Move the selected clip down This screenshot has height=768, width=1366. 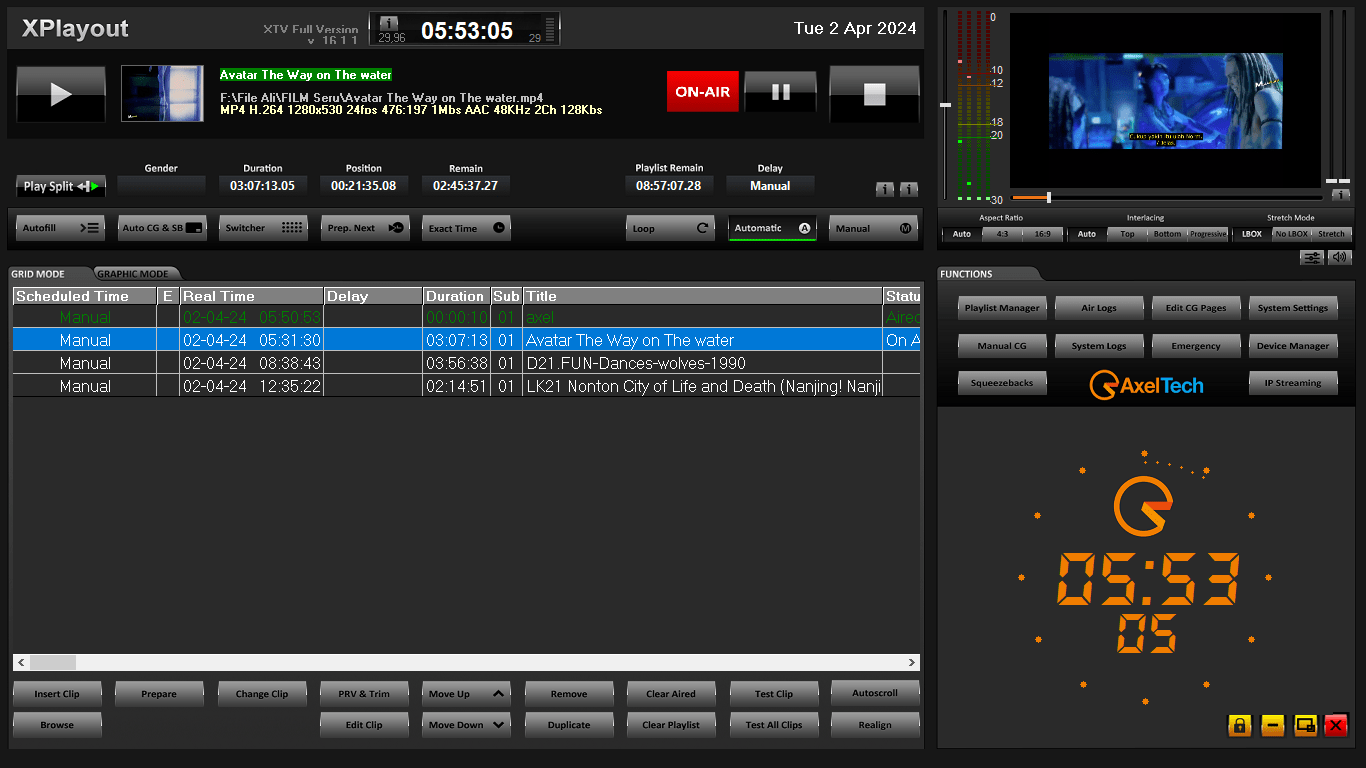click(x=467, y=725)
